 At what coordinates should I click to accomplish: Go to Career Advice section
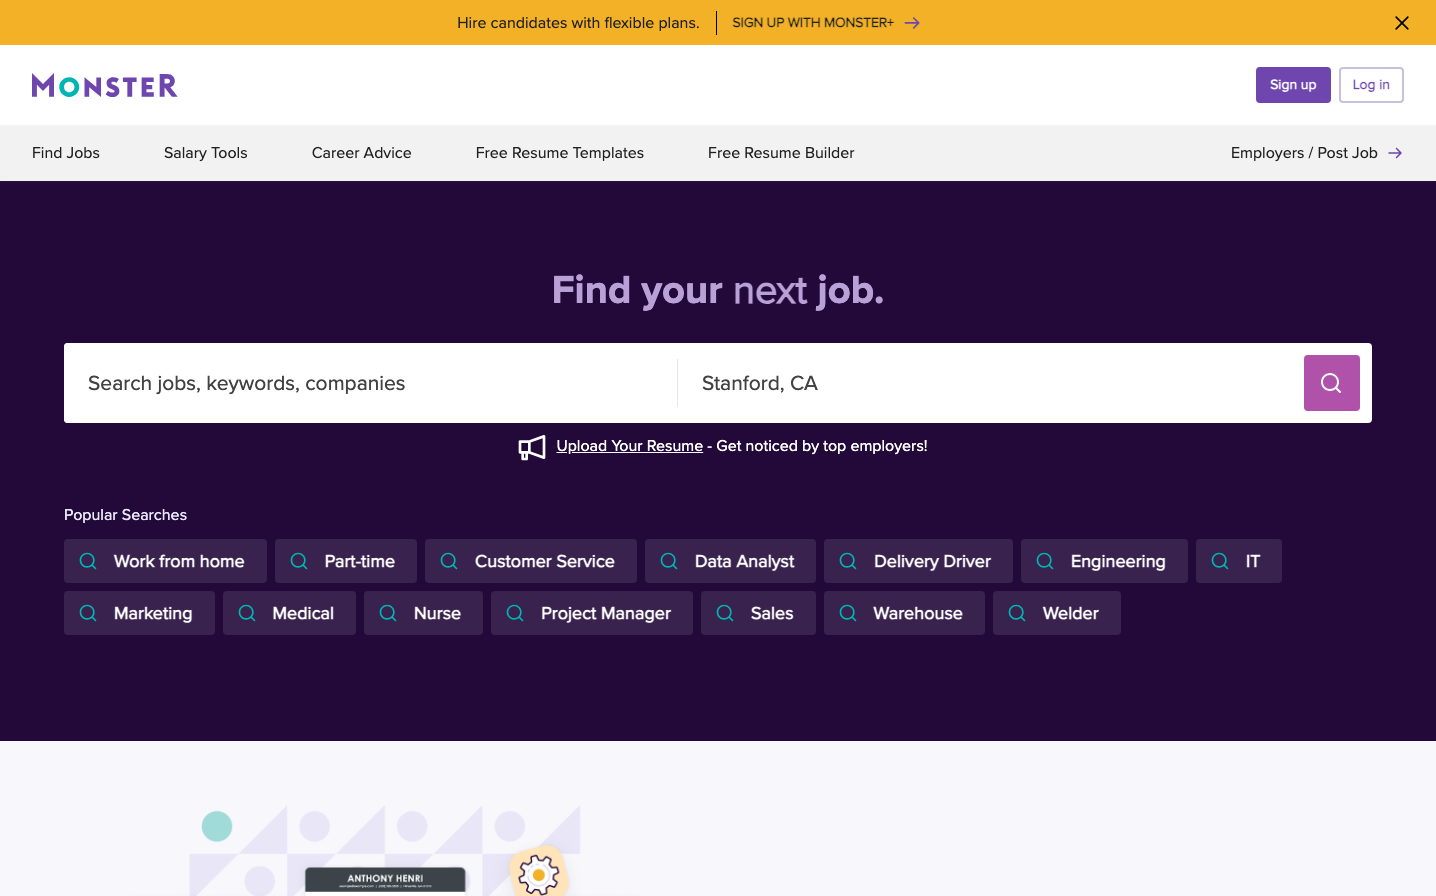(x=361, y=153)
